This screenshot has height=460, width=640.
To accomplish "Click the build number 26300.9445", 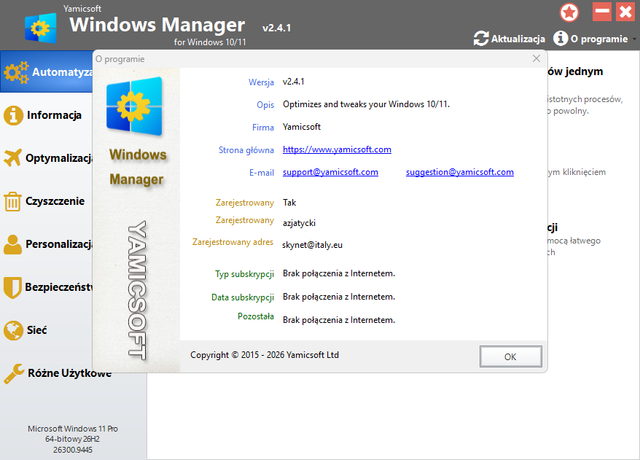I will pyautogui.click(x=73, y=450).
